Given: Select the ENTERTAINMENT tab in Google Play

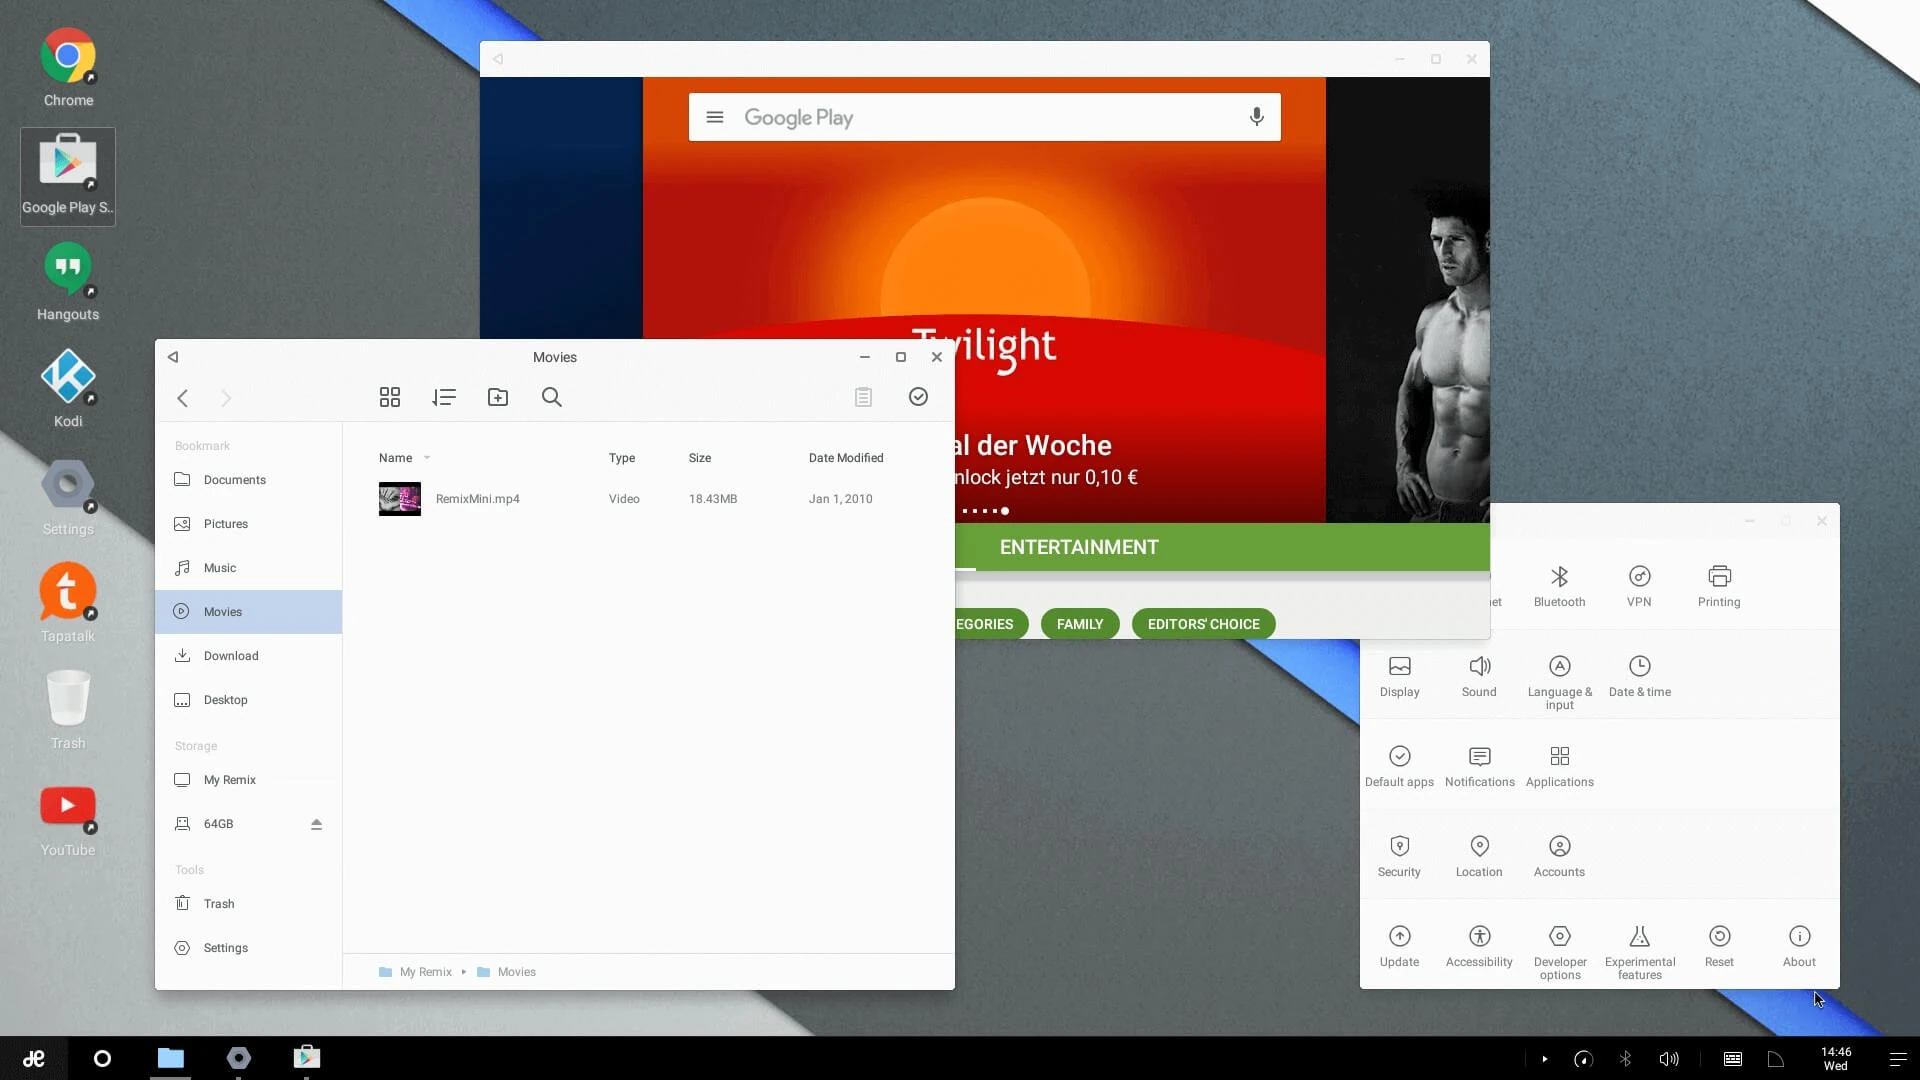Looking at the screenshot, I should (1079, 547).
